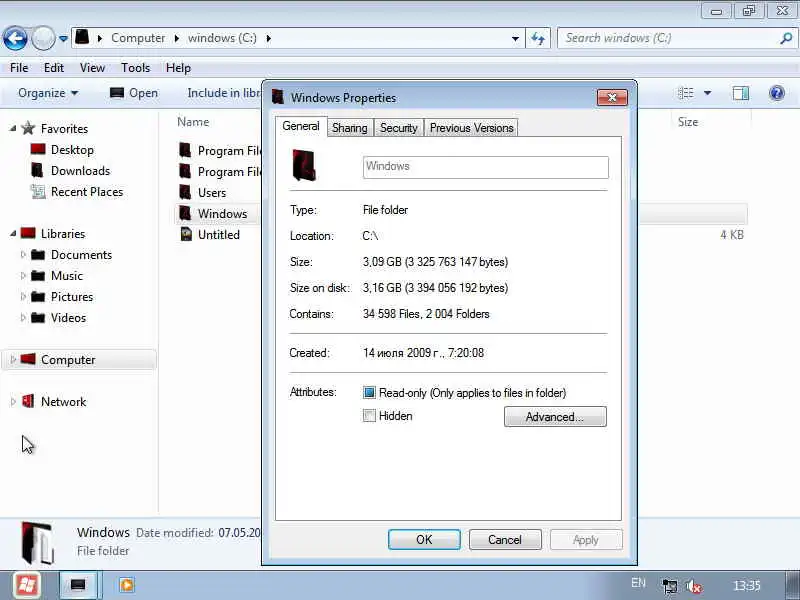Expand the Computer tree node
The image size is (800, 600).
pos(13,360)
